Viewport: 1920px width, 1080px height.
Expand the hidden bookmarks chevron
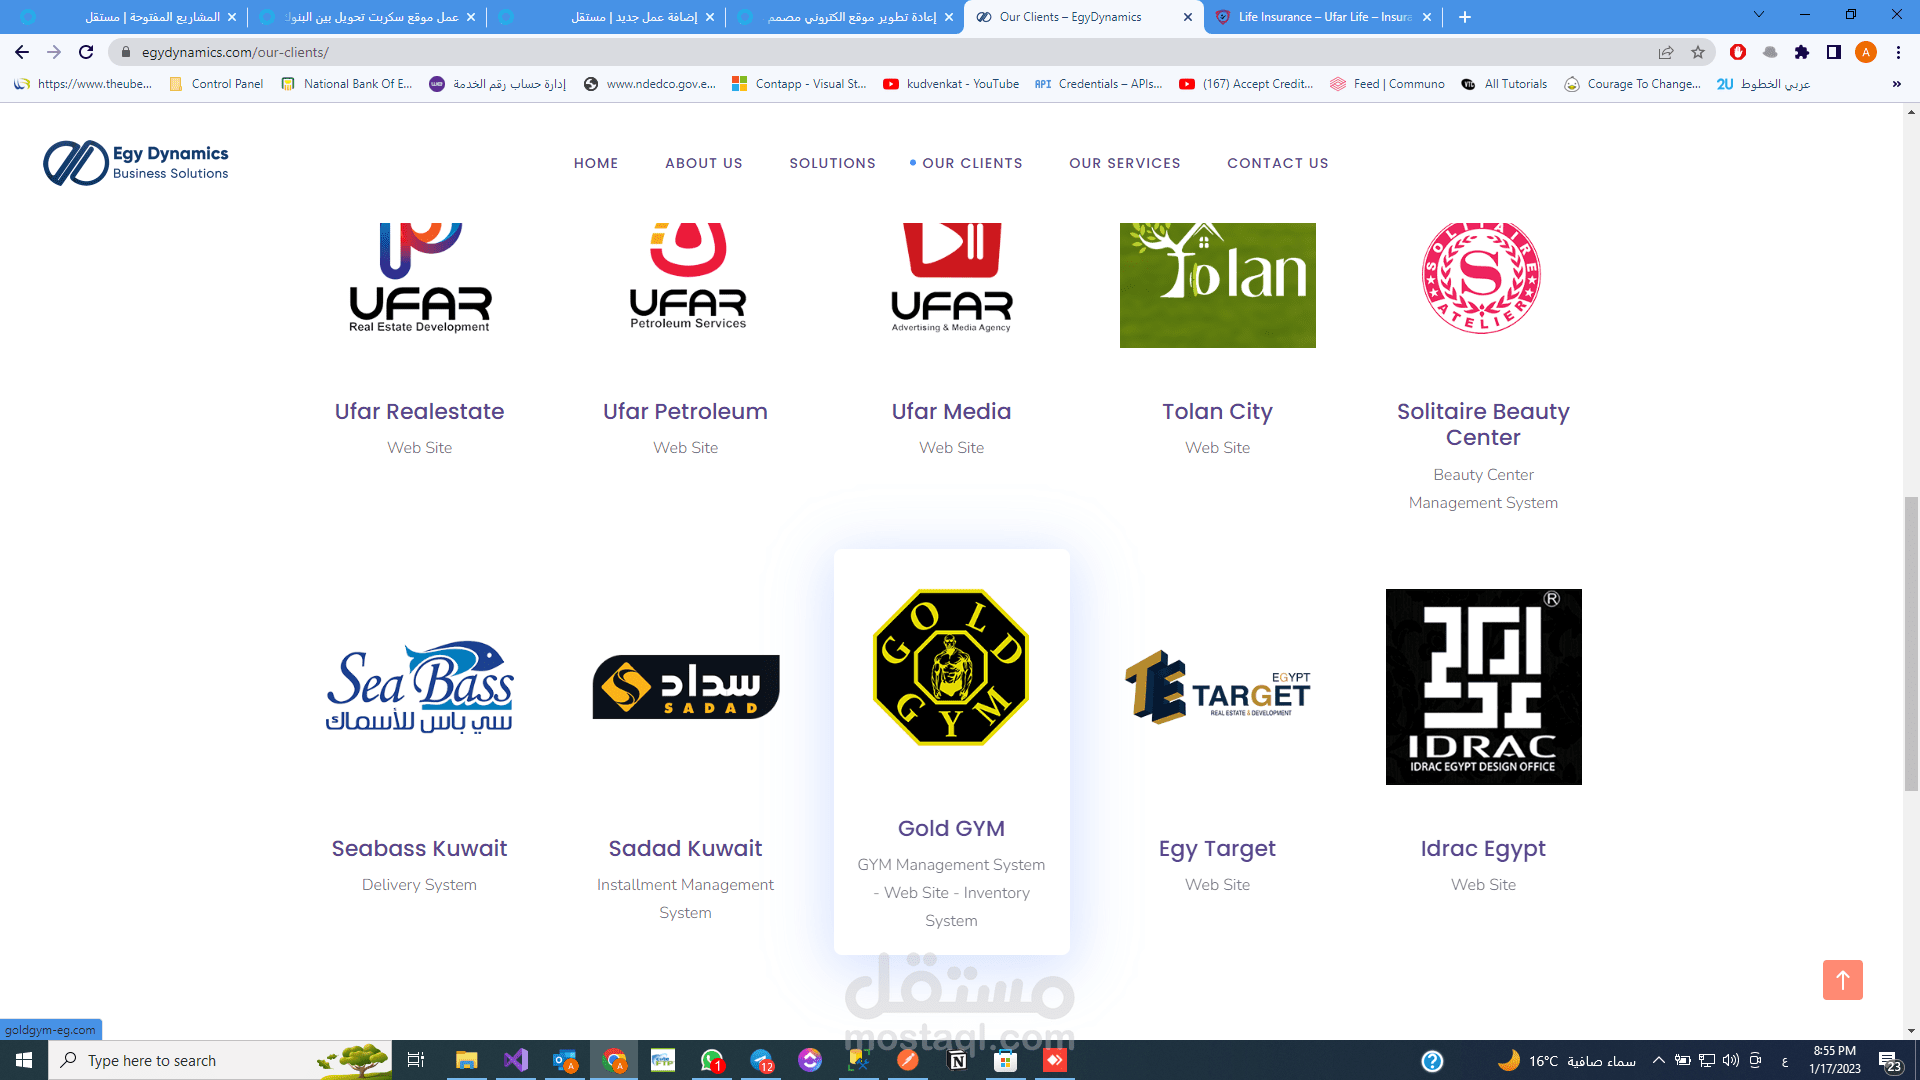(x=1896, y=84)
